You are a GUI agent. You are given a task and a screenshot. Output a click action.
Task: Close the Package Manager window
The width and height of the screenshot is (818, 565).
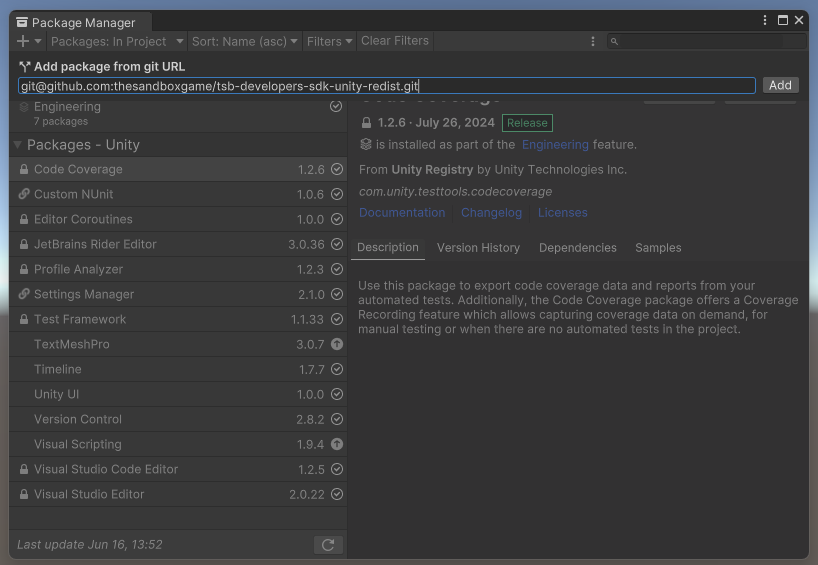coord(799,20)
